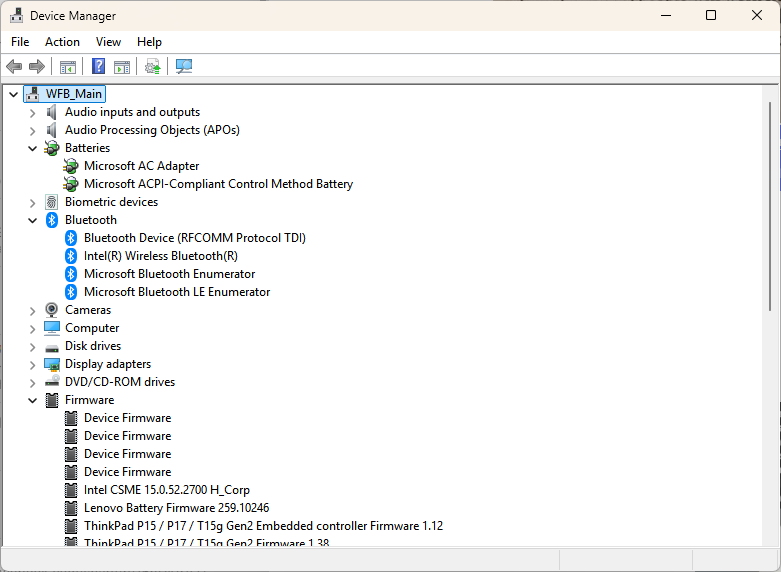Image resolution: width=781 pixels, height=572 pixels.
Task: Click Bluetooth icon beside Intel(R) Wireless Bluetooth(R)
Action: [x=71, y=256]
